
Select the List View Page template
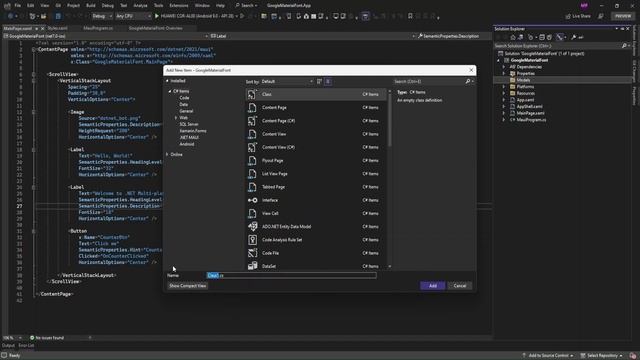(x=316, y=174)
